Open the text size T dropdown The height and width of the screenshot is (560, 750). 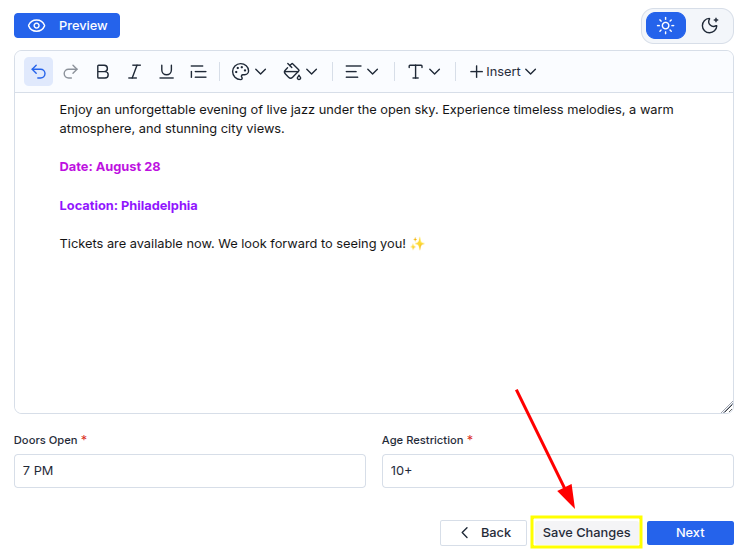423,72
